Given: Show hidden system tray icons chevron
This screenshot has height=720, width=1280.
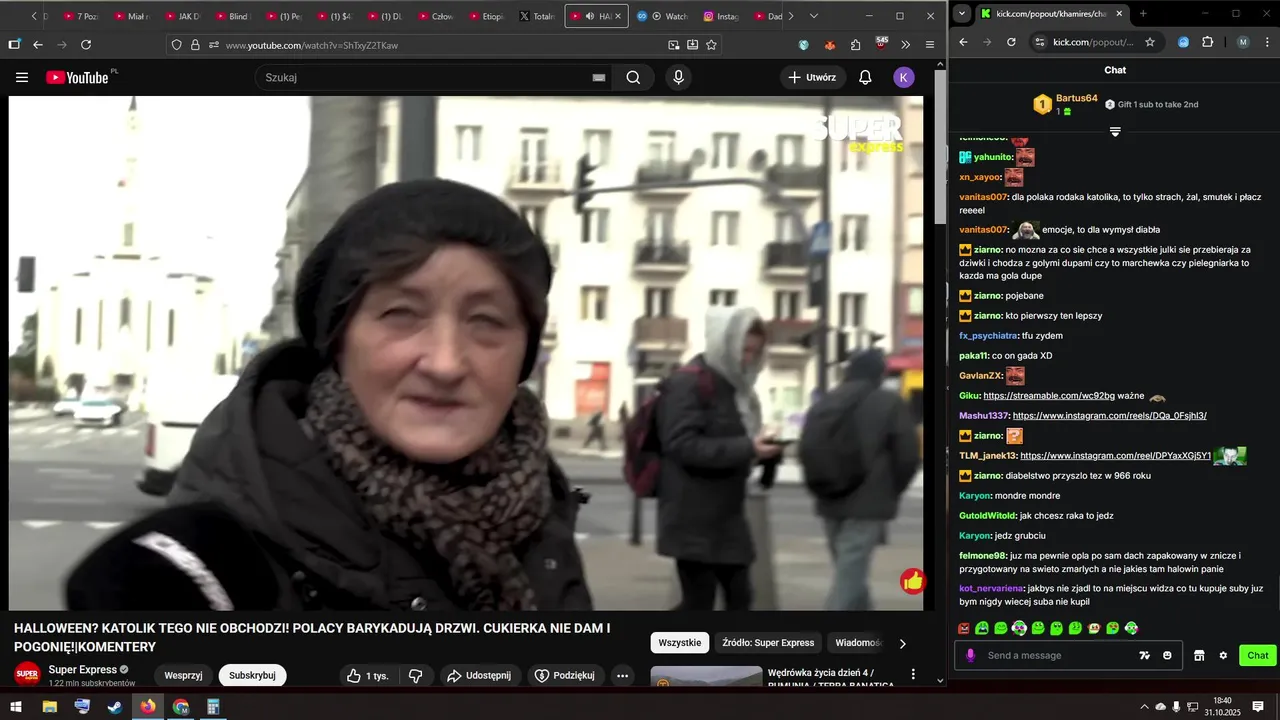Looking at the screenshot, I should [x=1145, y=706].
